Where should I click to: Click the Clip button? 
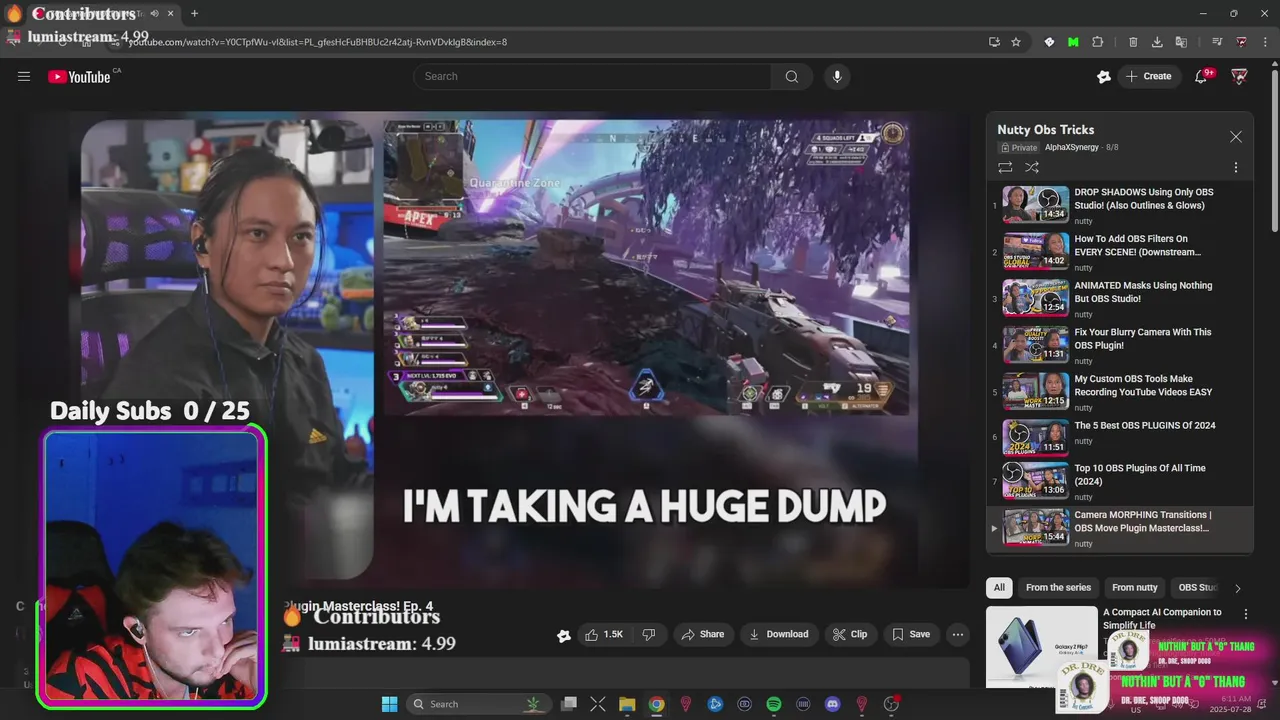click(x=849, y=634)
